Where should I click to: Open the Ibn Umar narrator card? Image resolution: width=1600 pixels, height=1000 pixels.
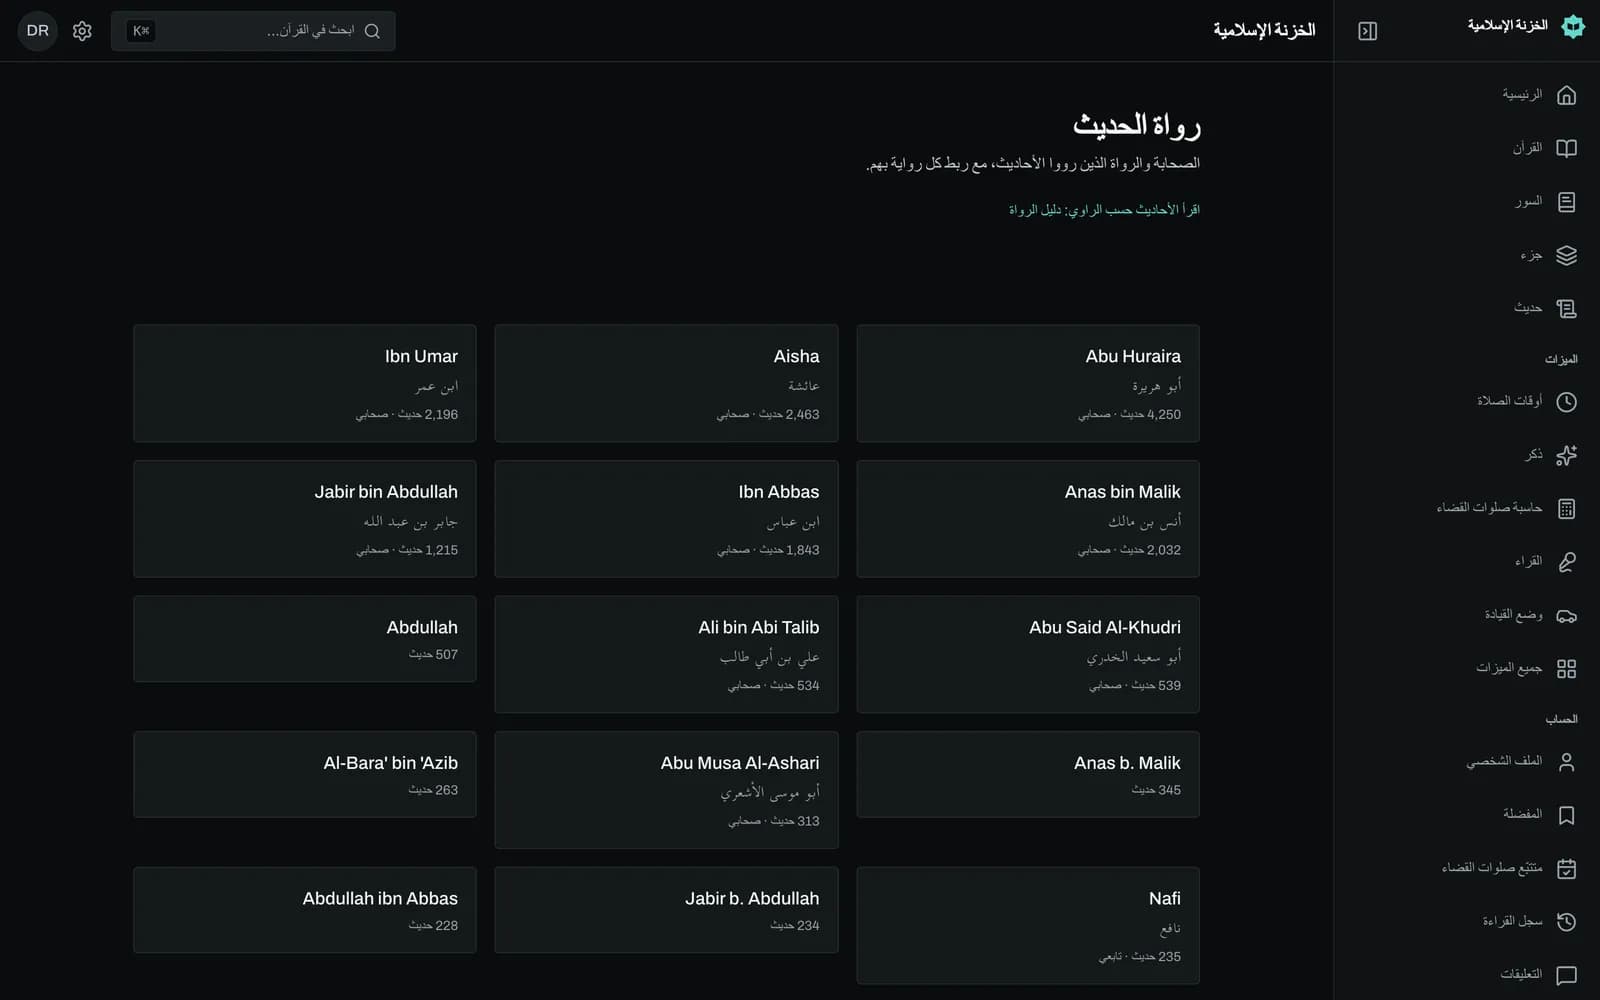(x=305, y=383)
